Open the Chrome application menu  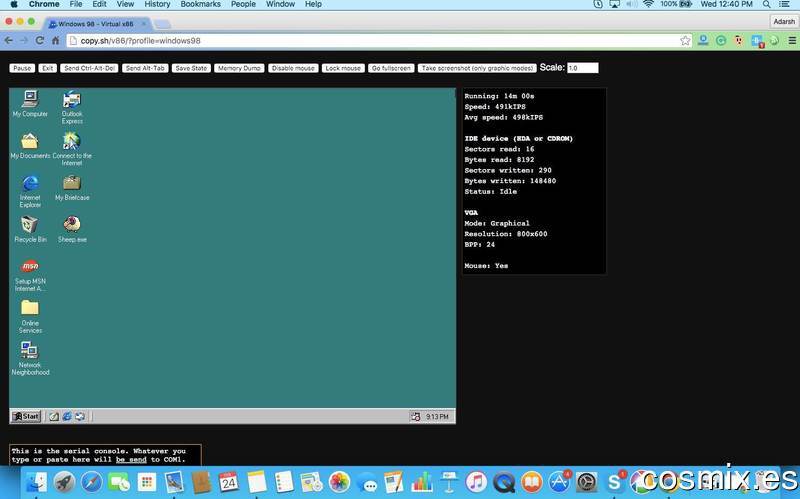(x=44, y=4)
